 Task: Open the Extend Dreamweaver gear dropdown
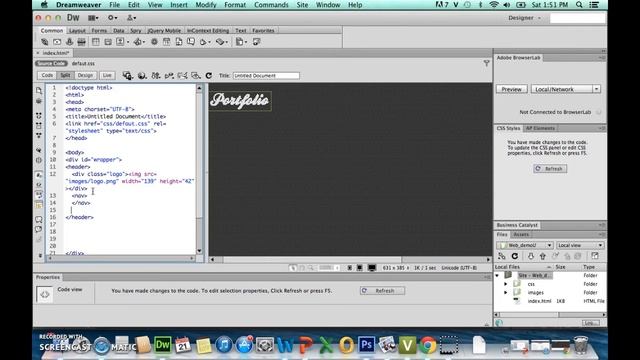pyautogui.click(x=113, y=18)
